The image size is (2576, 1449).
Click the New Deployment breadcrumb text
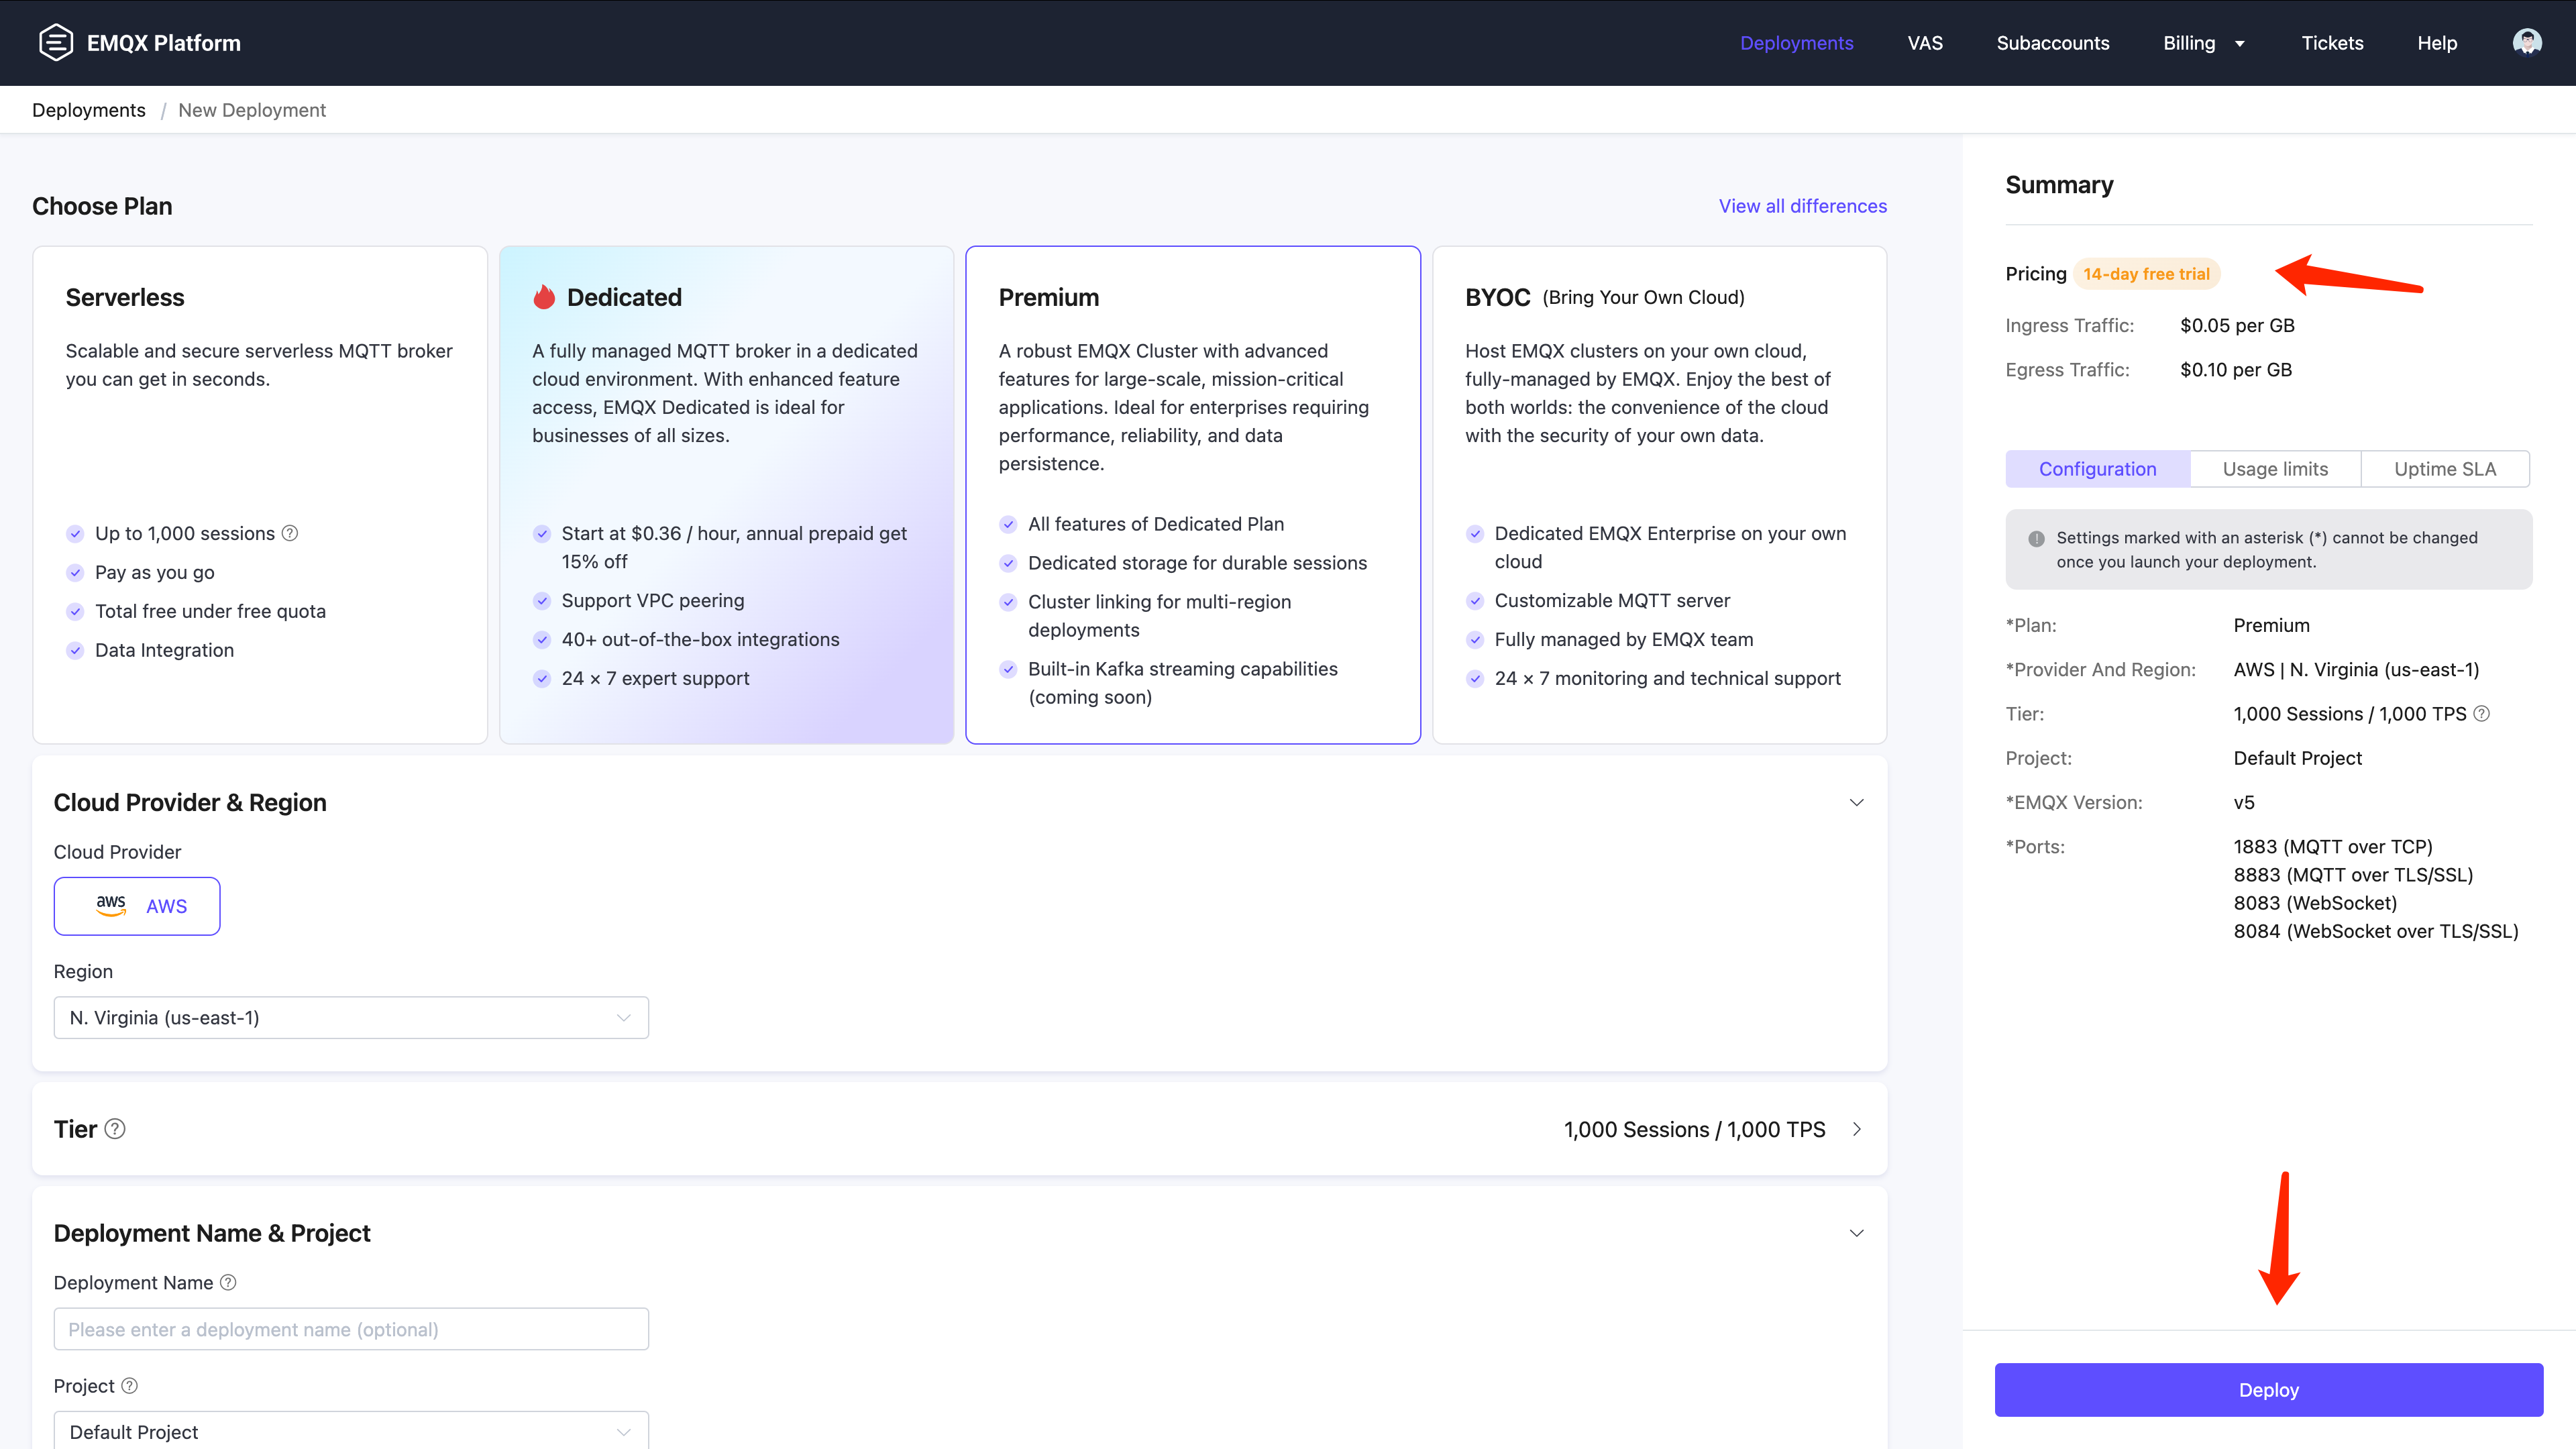(x=252, y=110)
